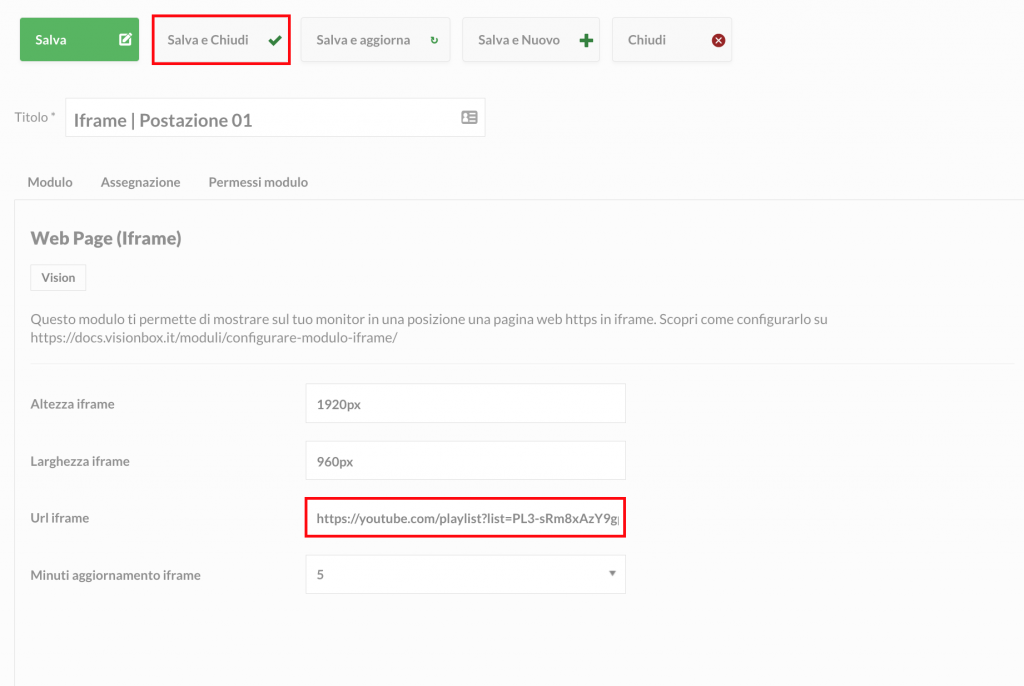Screen dimensions: 1024x686
Task: Open the Permessi modulo tab
Action: [258, 182]
